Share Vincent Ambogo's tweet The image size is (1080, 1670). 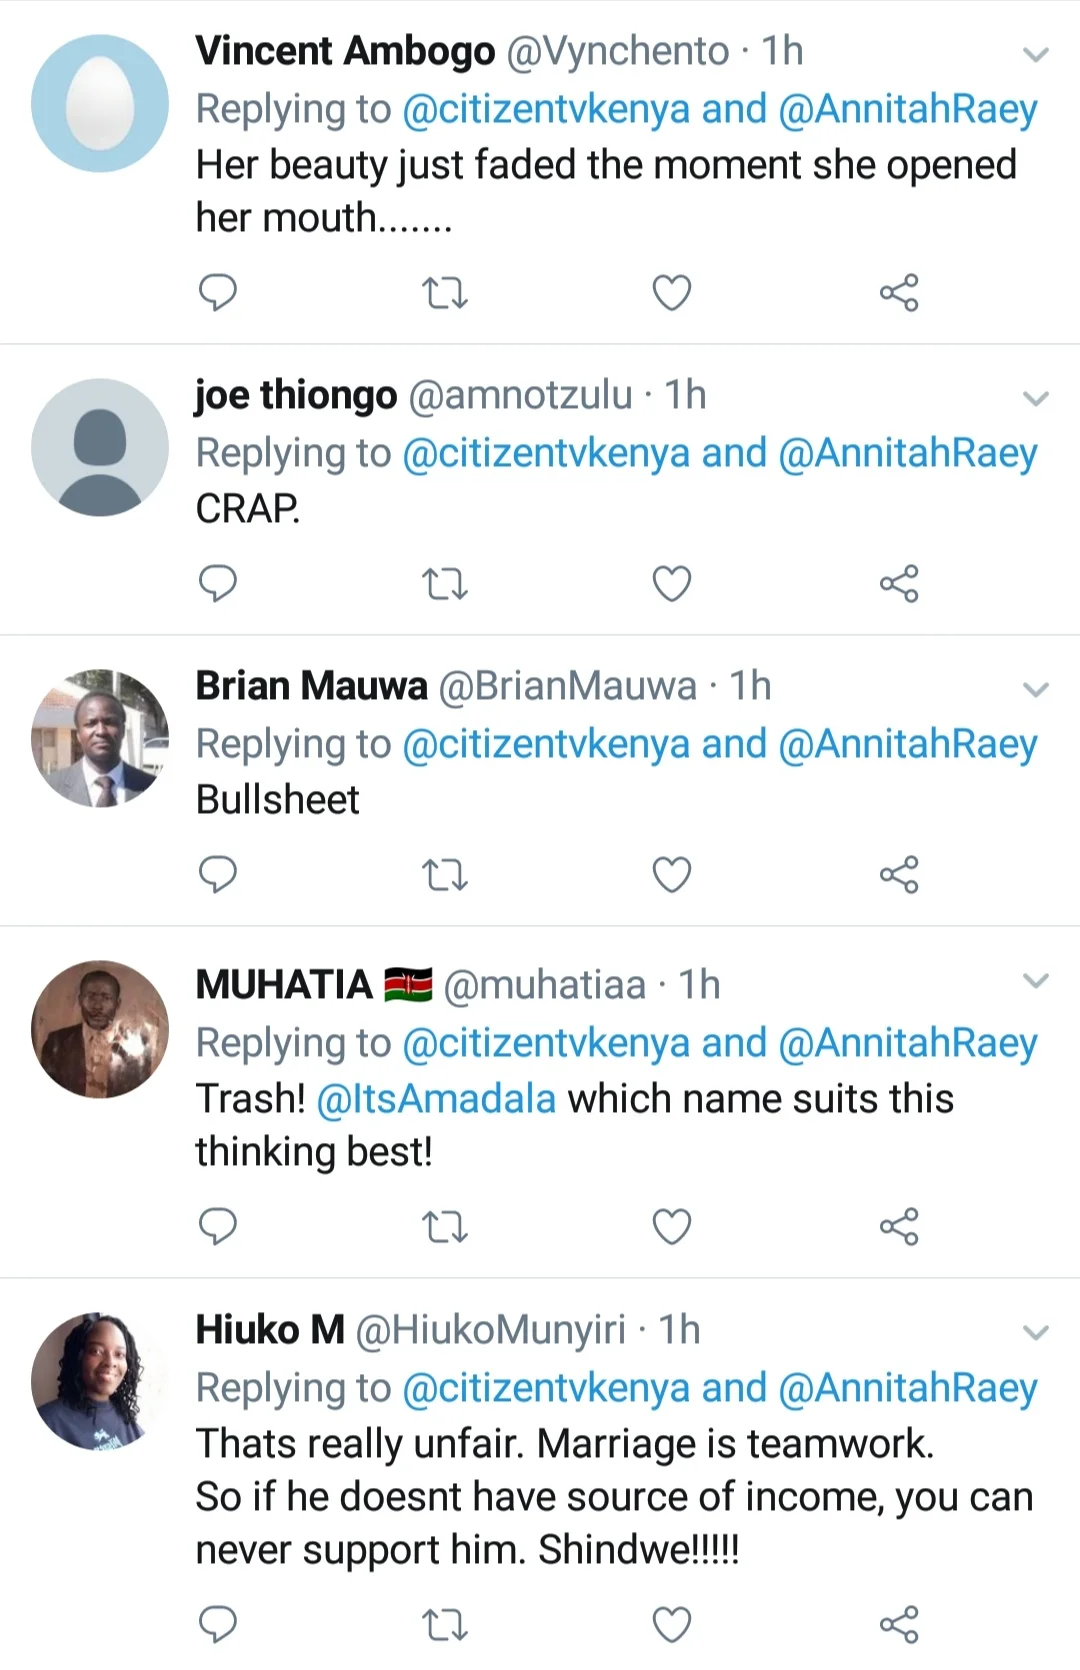[x=899, y=293]
